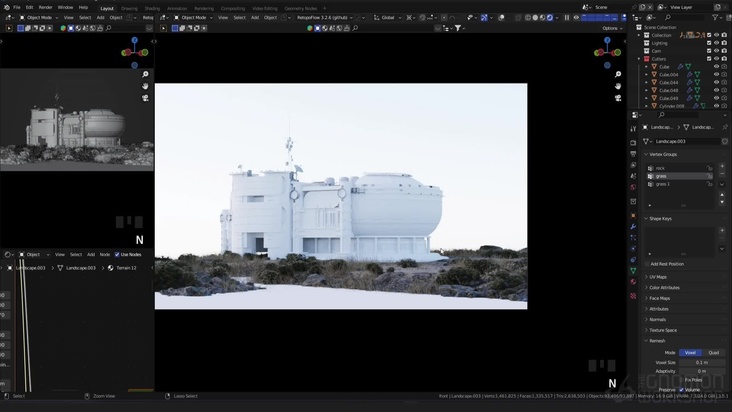Adjust the Voxel Size value field
Viewport: 732px width, 412px height.
(x=702, y=362)
